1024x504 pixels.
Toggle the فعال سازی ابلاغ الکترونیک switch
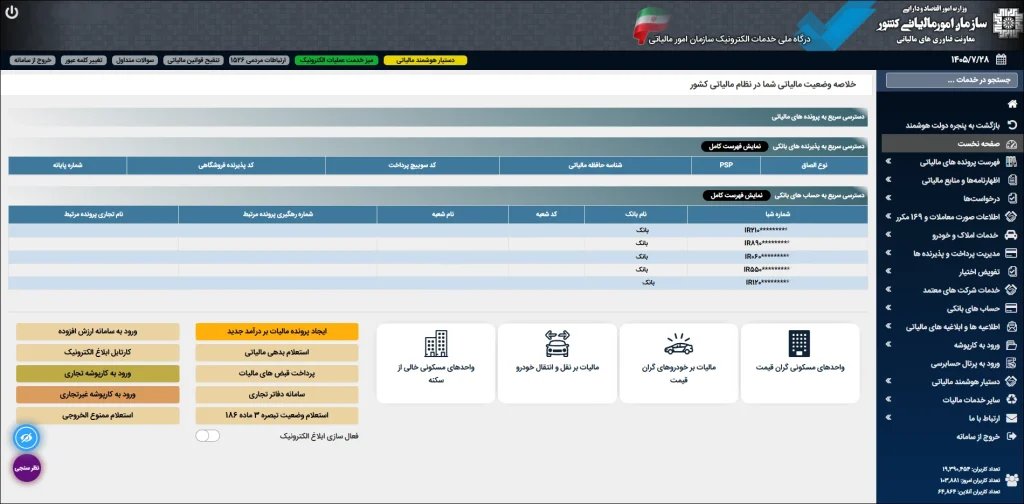point(208,435)
